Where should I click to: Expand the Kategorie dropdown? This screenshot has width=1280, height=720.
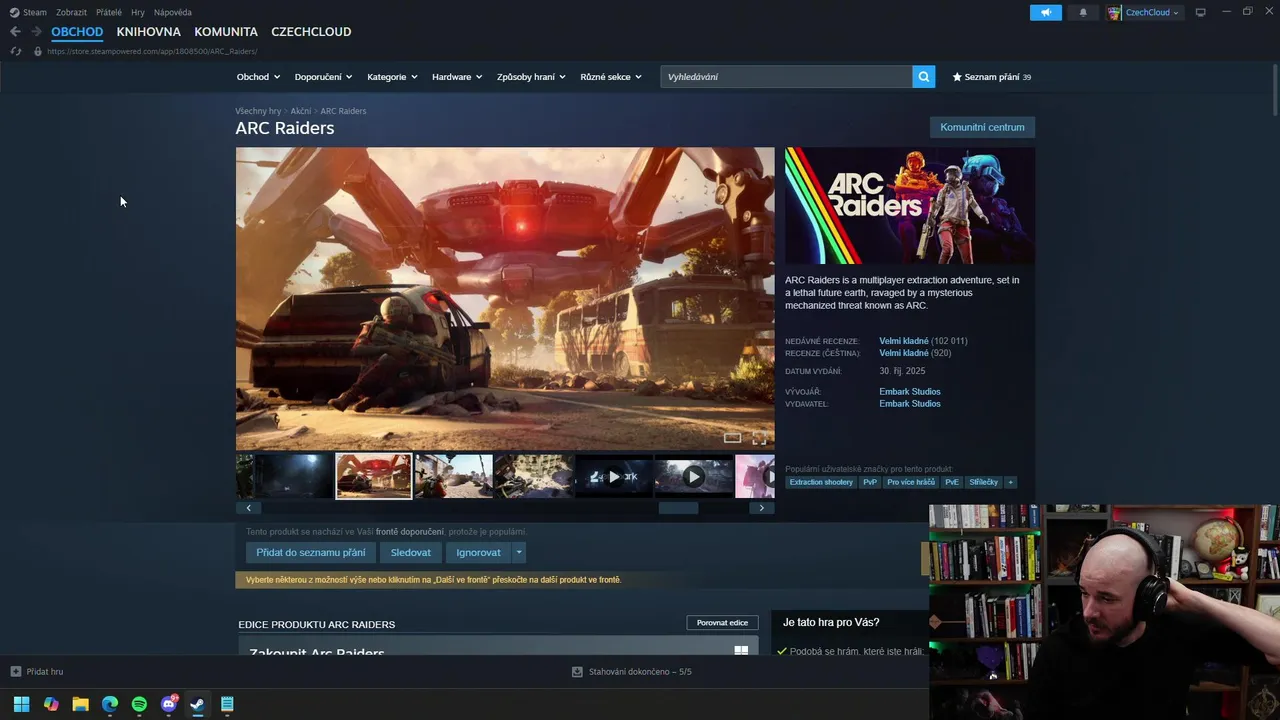tap(392, 77)
